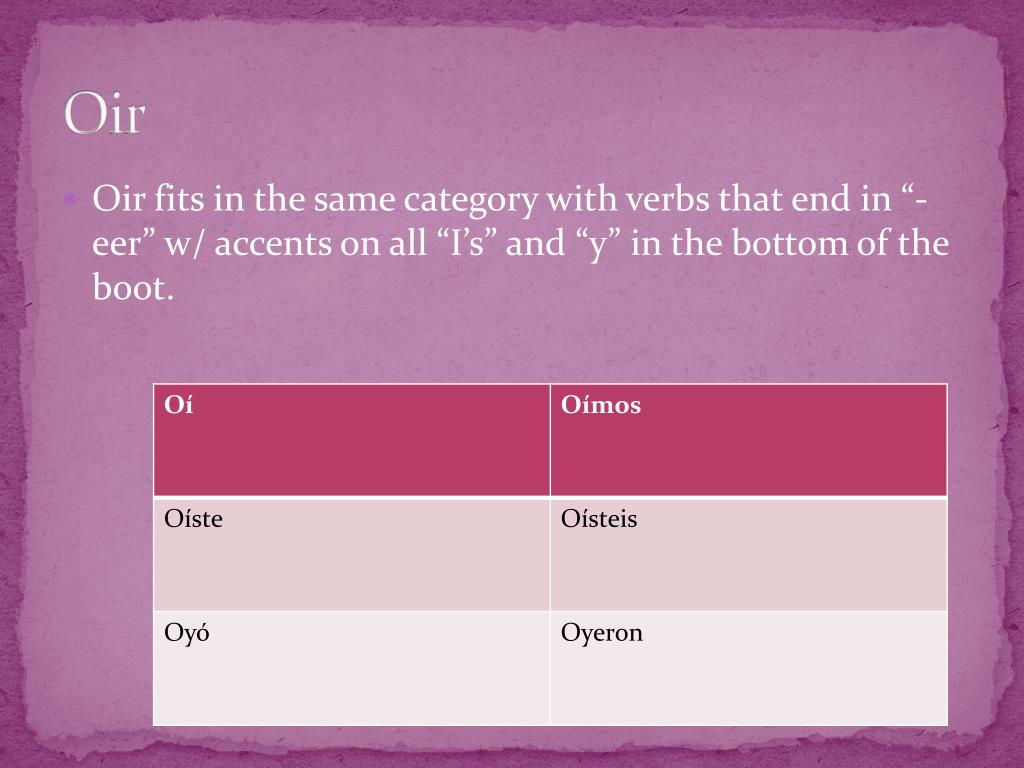The image size is (1024, 768).
Task: Select the table cell "Oí"
Action: [x=351, y=440]
